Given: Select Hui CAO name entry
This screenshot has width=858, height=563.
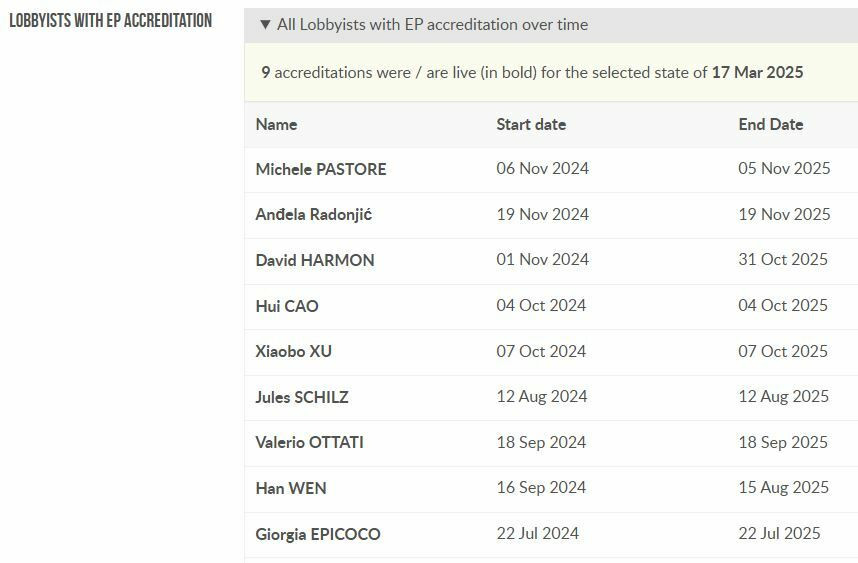Looking at the screenshot, I should coord(287,306).
